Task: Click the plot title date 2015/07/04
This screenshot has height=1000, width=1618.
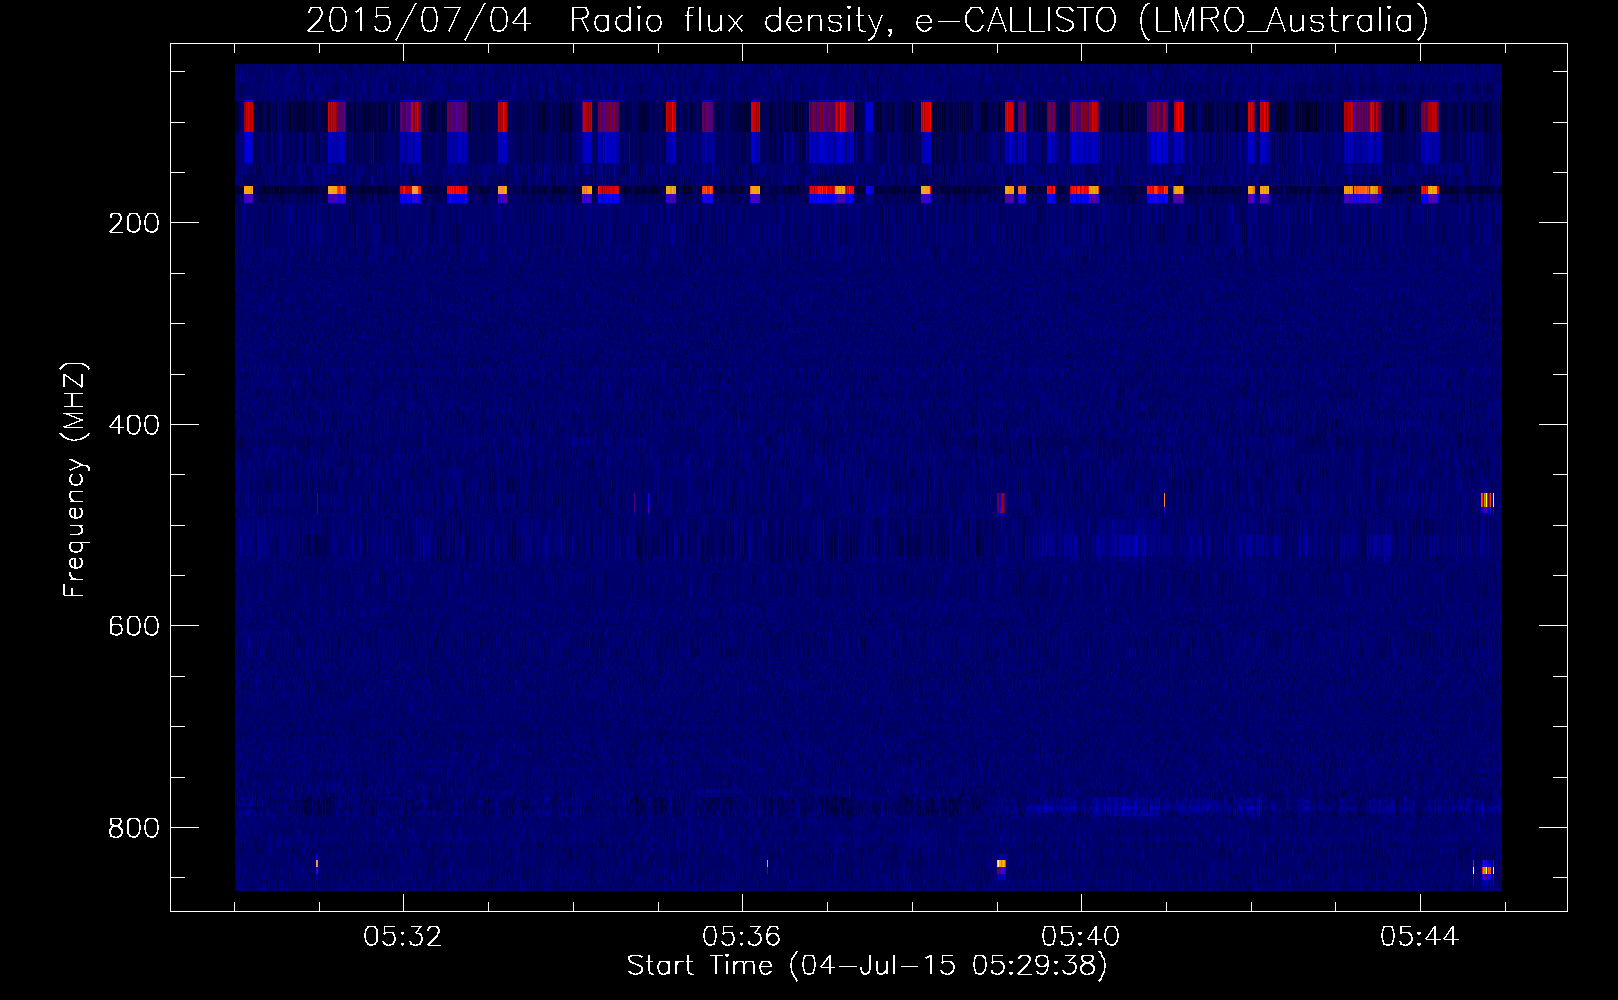Action: point(418,21)
